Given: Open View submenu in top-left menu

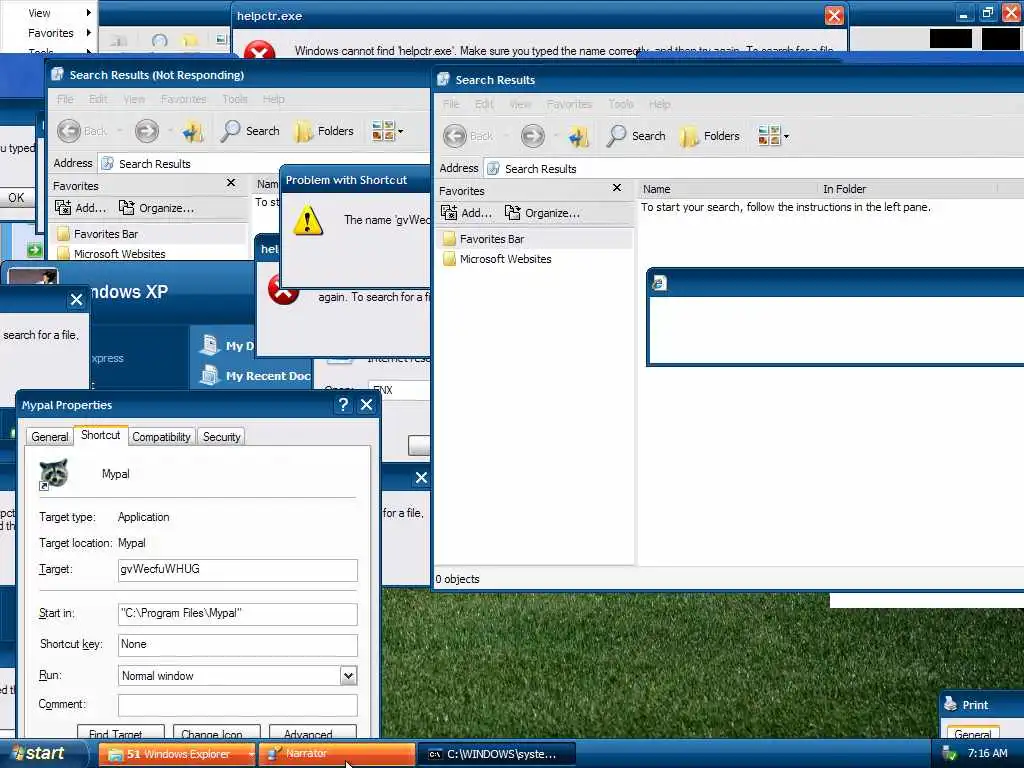Looking at the screenshot, I should (x=49, y=13).
